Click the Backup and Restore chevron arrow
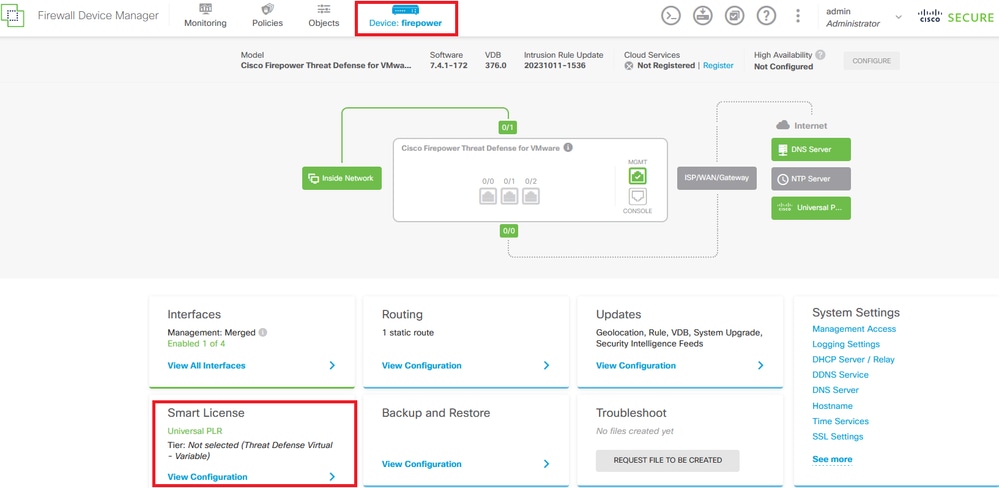Image resolution: width=999 pixels, height=488 pixels. pos(546,464)
